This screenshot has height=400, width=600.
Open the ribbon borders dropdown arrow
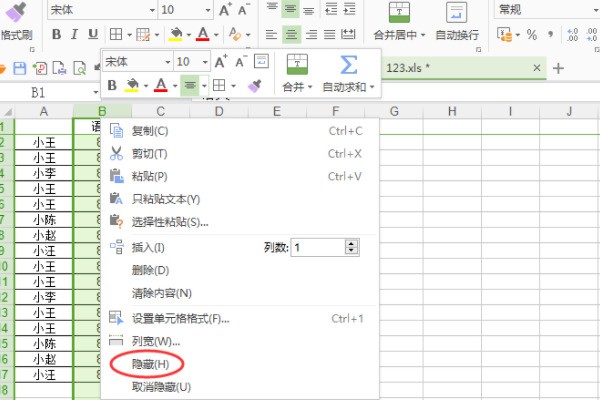[129, 35]
